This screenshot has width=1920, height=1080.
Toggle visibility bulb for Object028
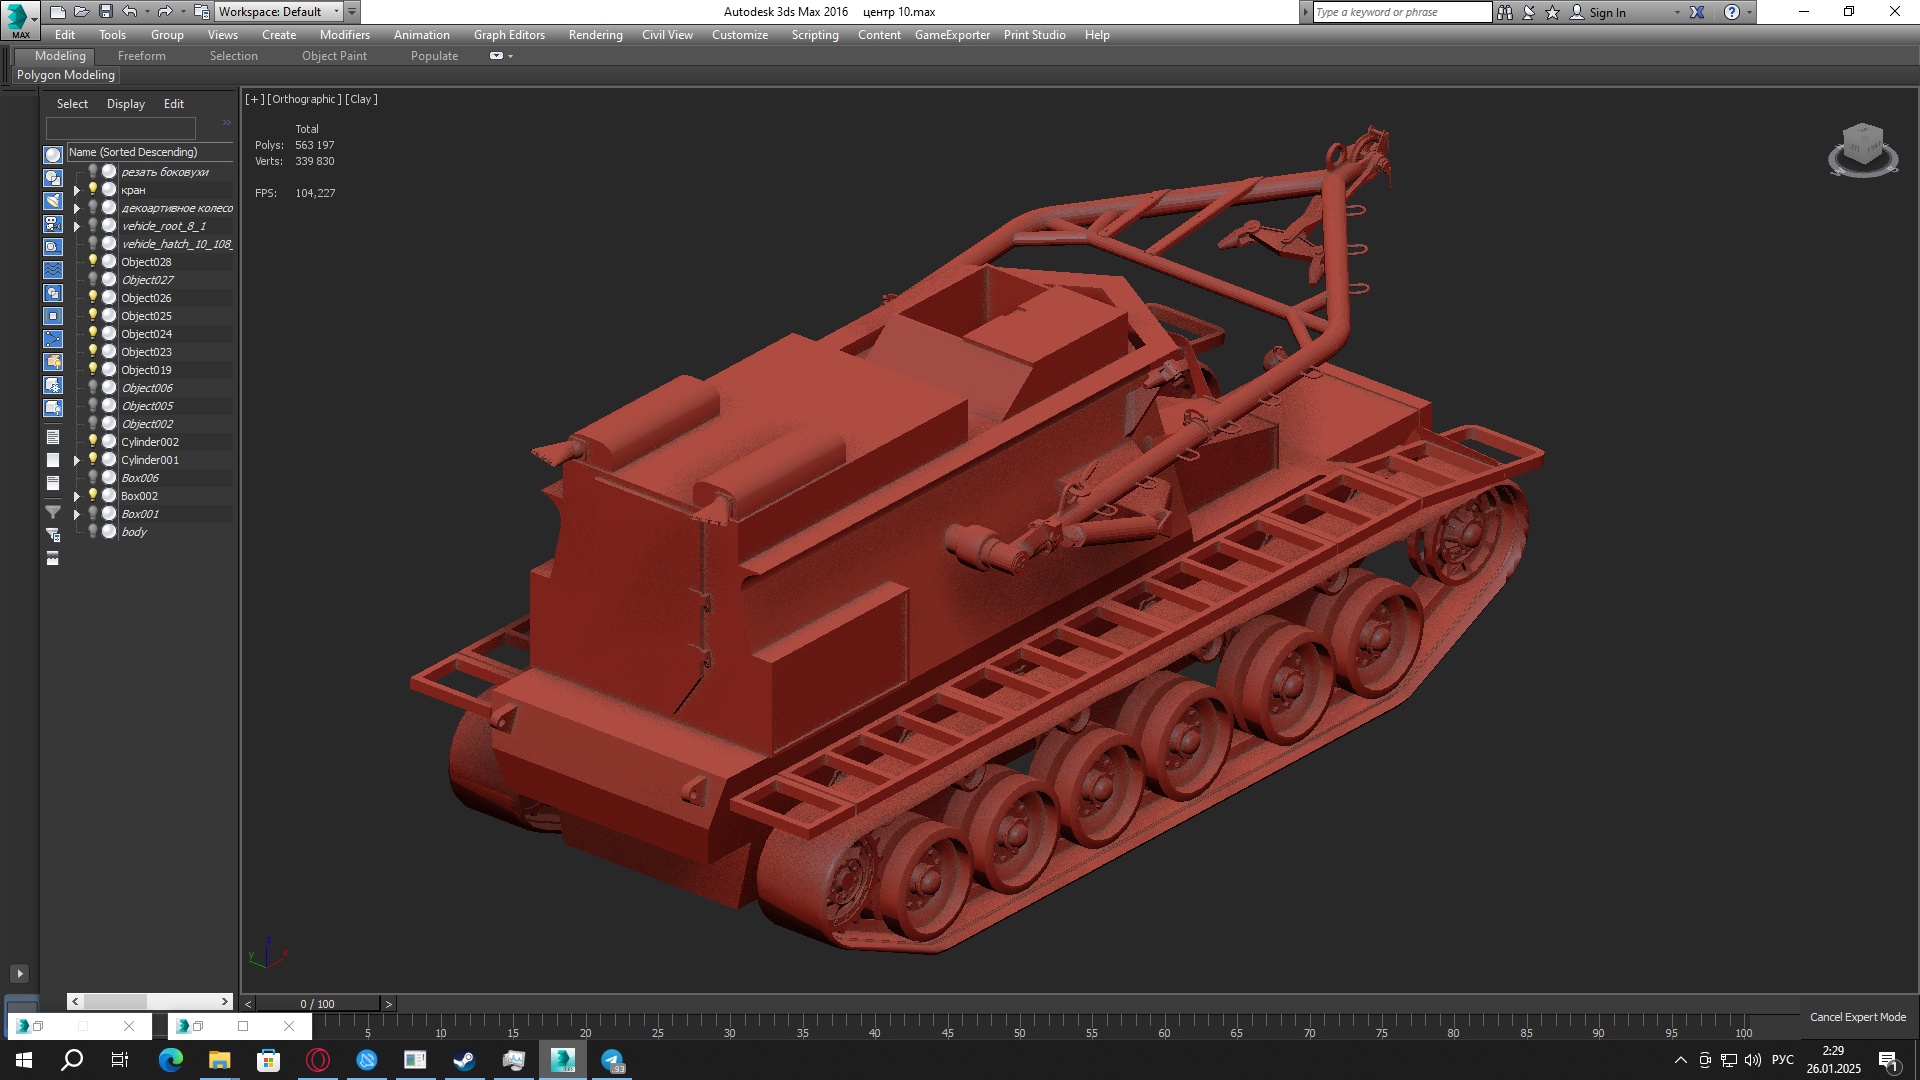coord(93,262)
